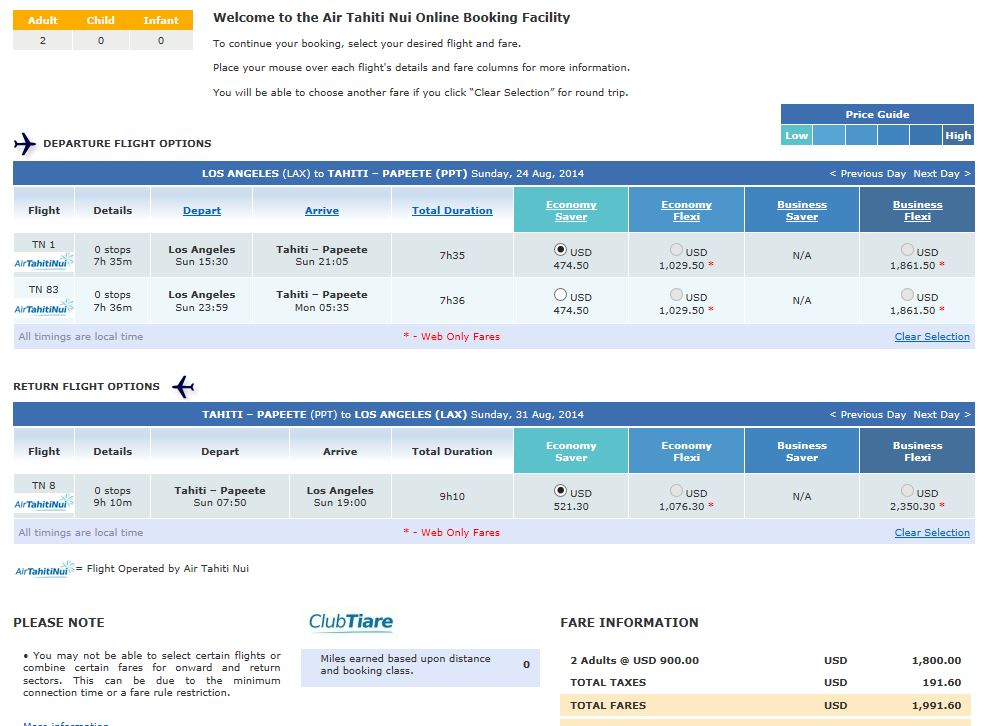Click the 'Sun 23:59' Los Angeles departure time
The width and height of the screenshot is (986, 726).
[x=202, y=308]
